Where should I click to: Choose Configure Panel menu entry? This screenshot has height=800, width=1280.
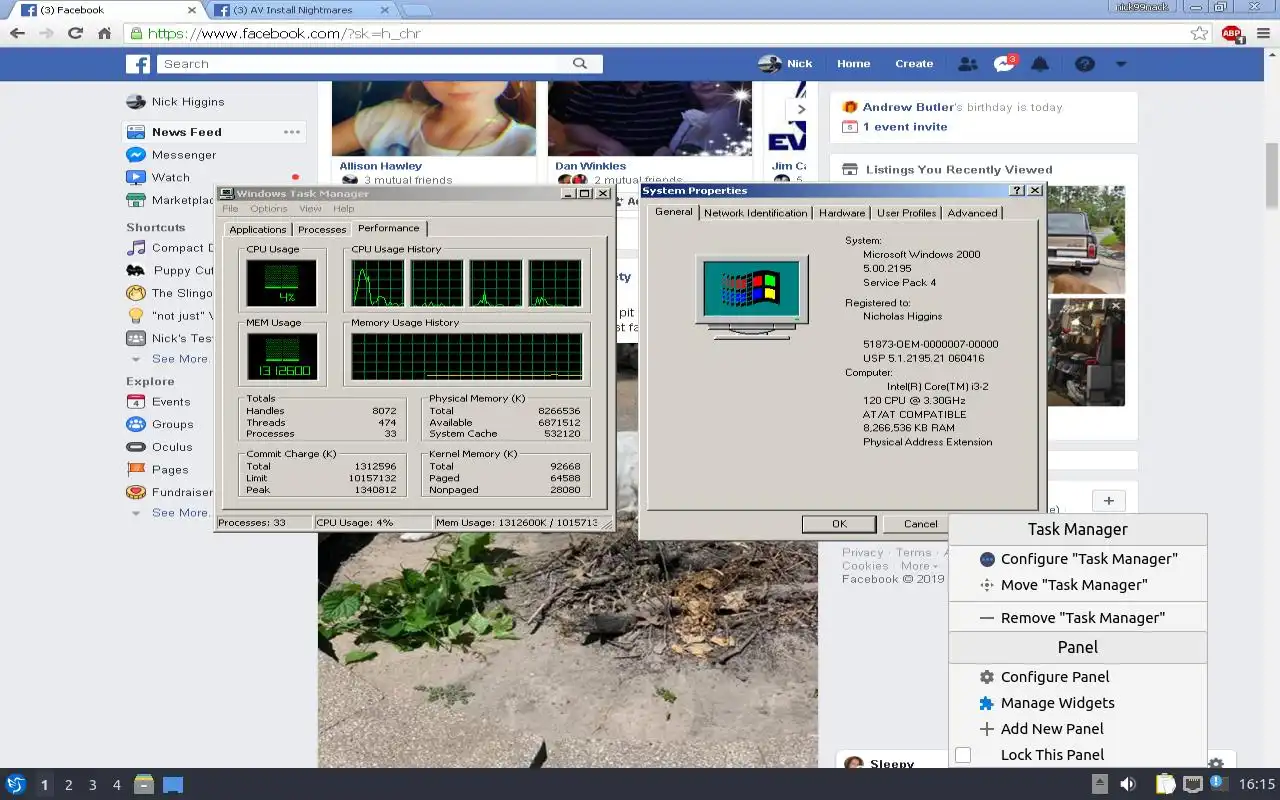1078,677
